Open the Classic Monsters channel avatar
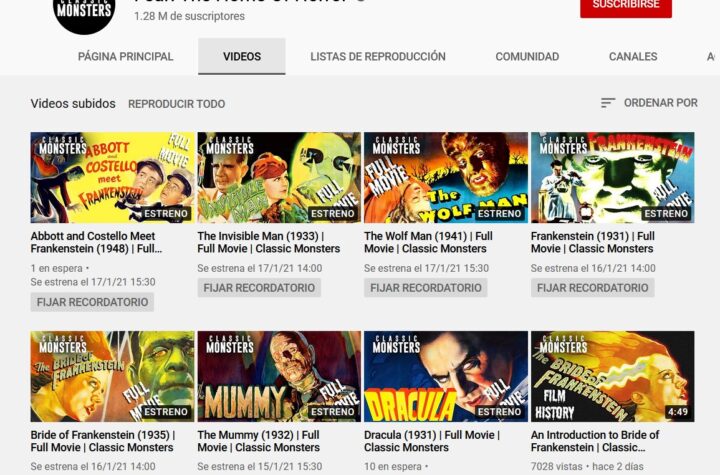This screenshot has height=475, width=720. [x=84, y=15]
